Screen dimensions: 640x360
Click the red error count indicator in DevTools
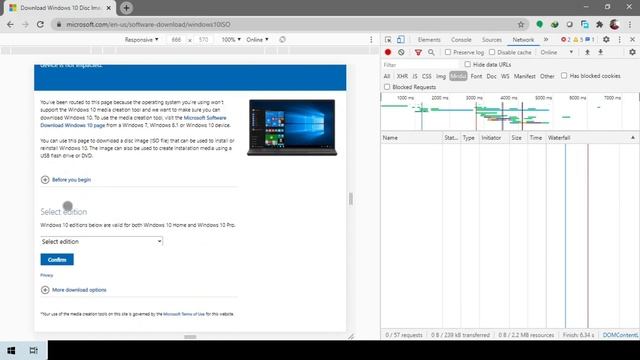(x=566, y=40)
